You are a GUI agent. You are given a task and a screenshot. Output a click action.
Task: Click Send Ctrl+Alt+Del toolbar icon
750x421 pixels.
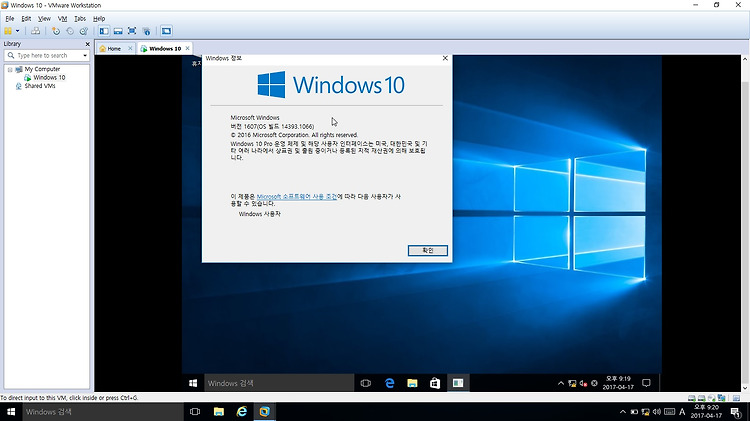pos(35,31)
